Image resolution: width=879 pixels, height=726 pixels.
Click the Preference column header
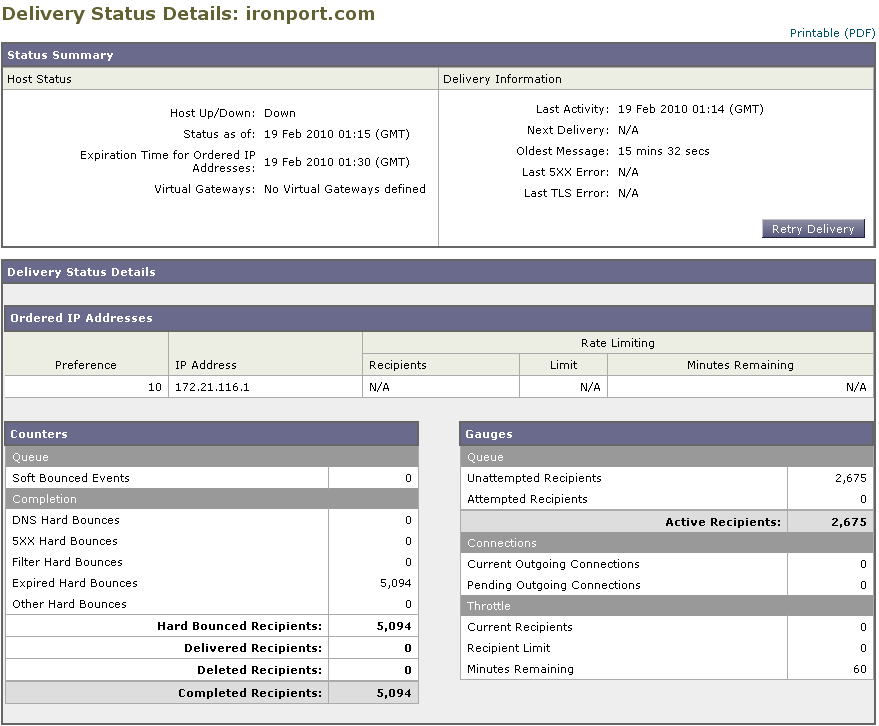(86, 365)
